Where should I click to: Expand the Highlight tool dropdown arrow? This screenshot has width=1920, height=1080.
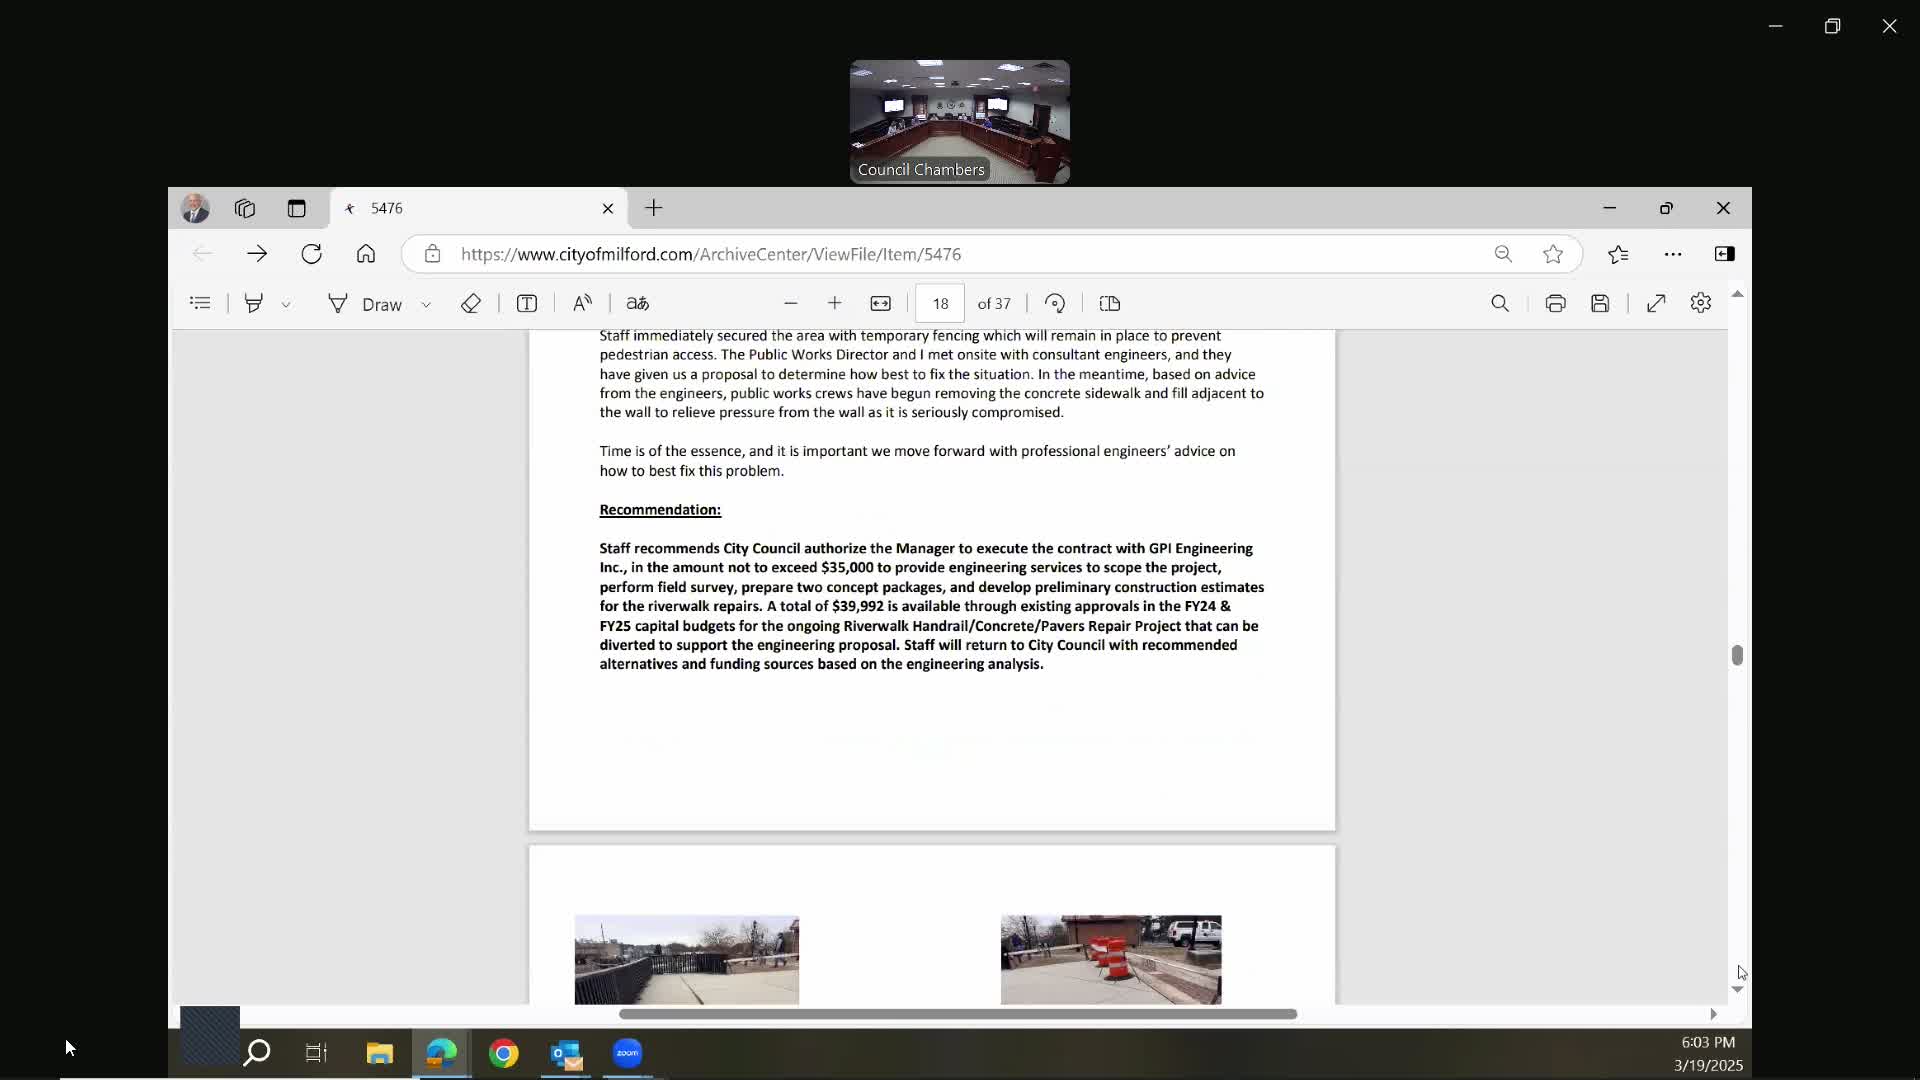286,304
